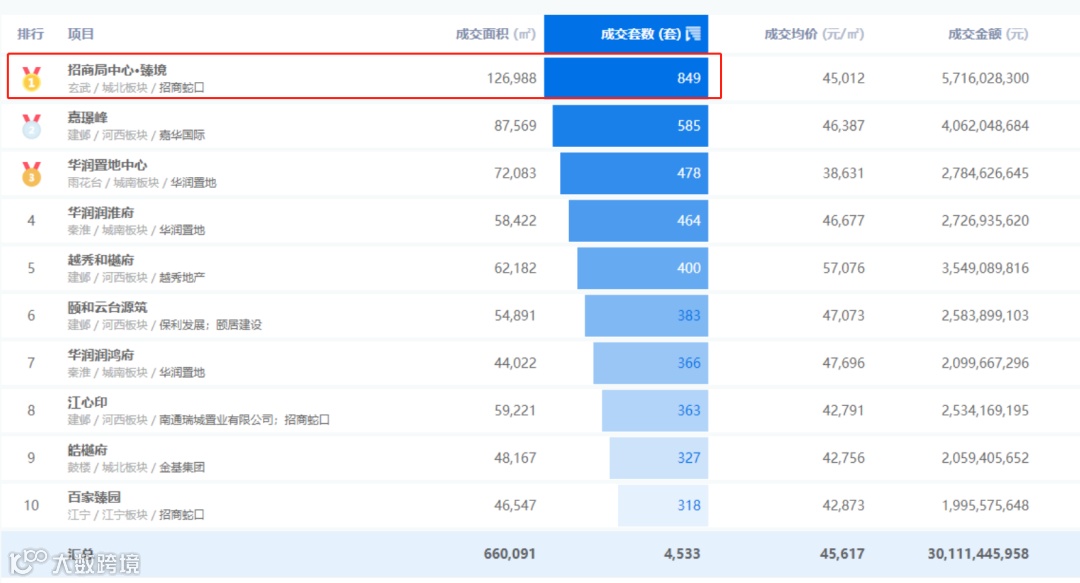The image size is (1080, 583).
Task: Click subtitle 江宁 / 江宁板块 / 招商蛇口
Action: pos(136,515)
